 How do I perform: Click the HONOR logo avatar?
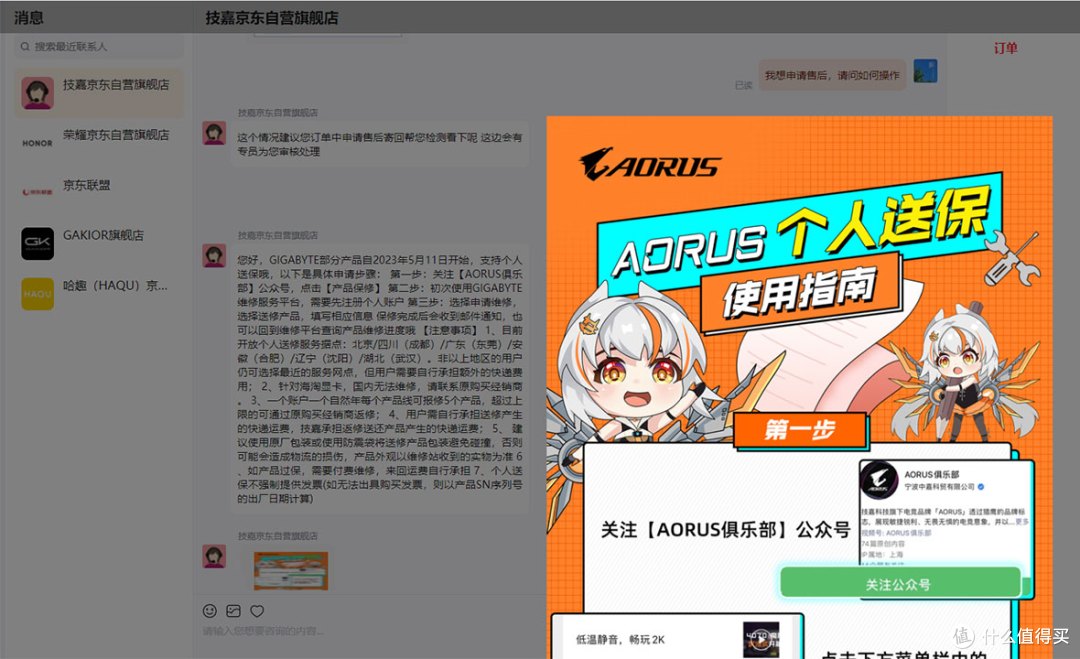pos(37,143)
